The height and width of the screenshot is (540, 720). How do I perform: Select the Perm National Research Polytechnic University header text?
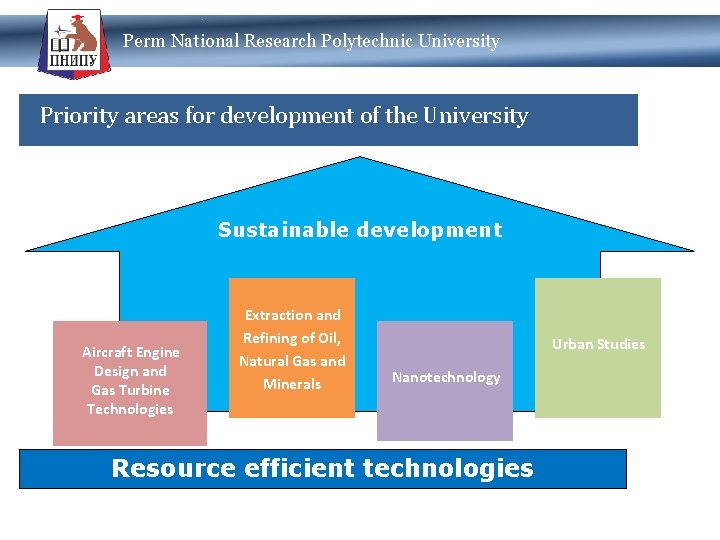[311, 41]
